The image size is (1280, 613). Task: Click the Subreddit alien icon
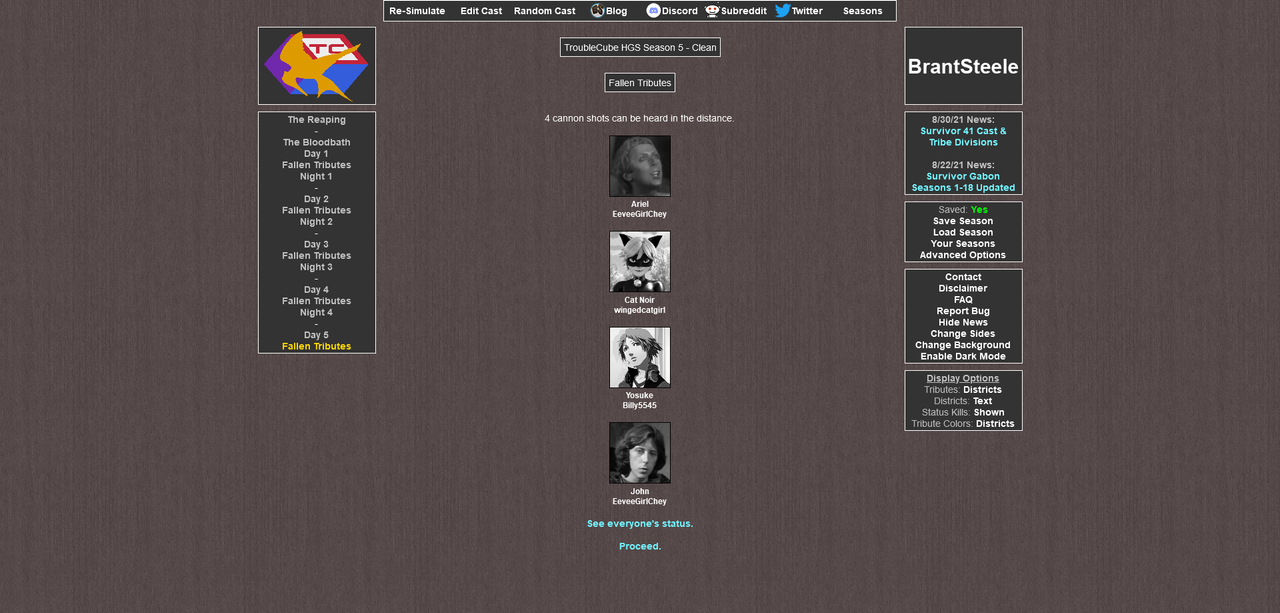tap(712, 11)
